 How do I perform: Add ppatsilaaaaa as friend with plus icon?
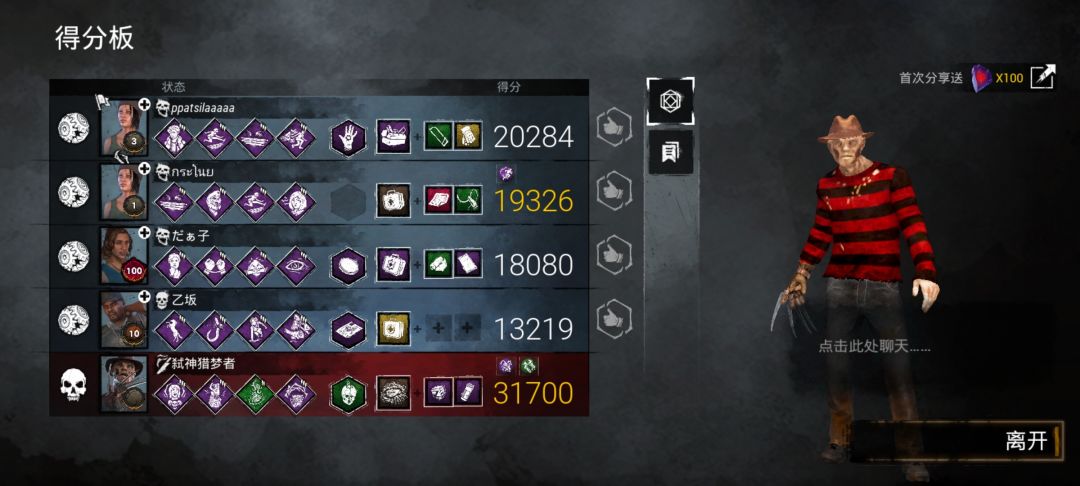click(144, 105)
